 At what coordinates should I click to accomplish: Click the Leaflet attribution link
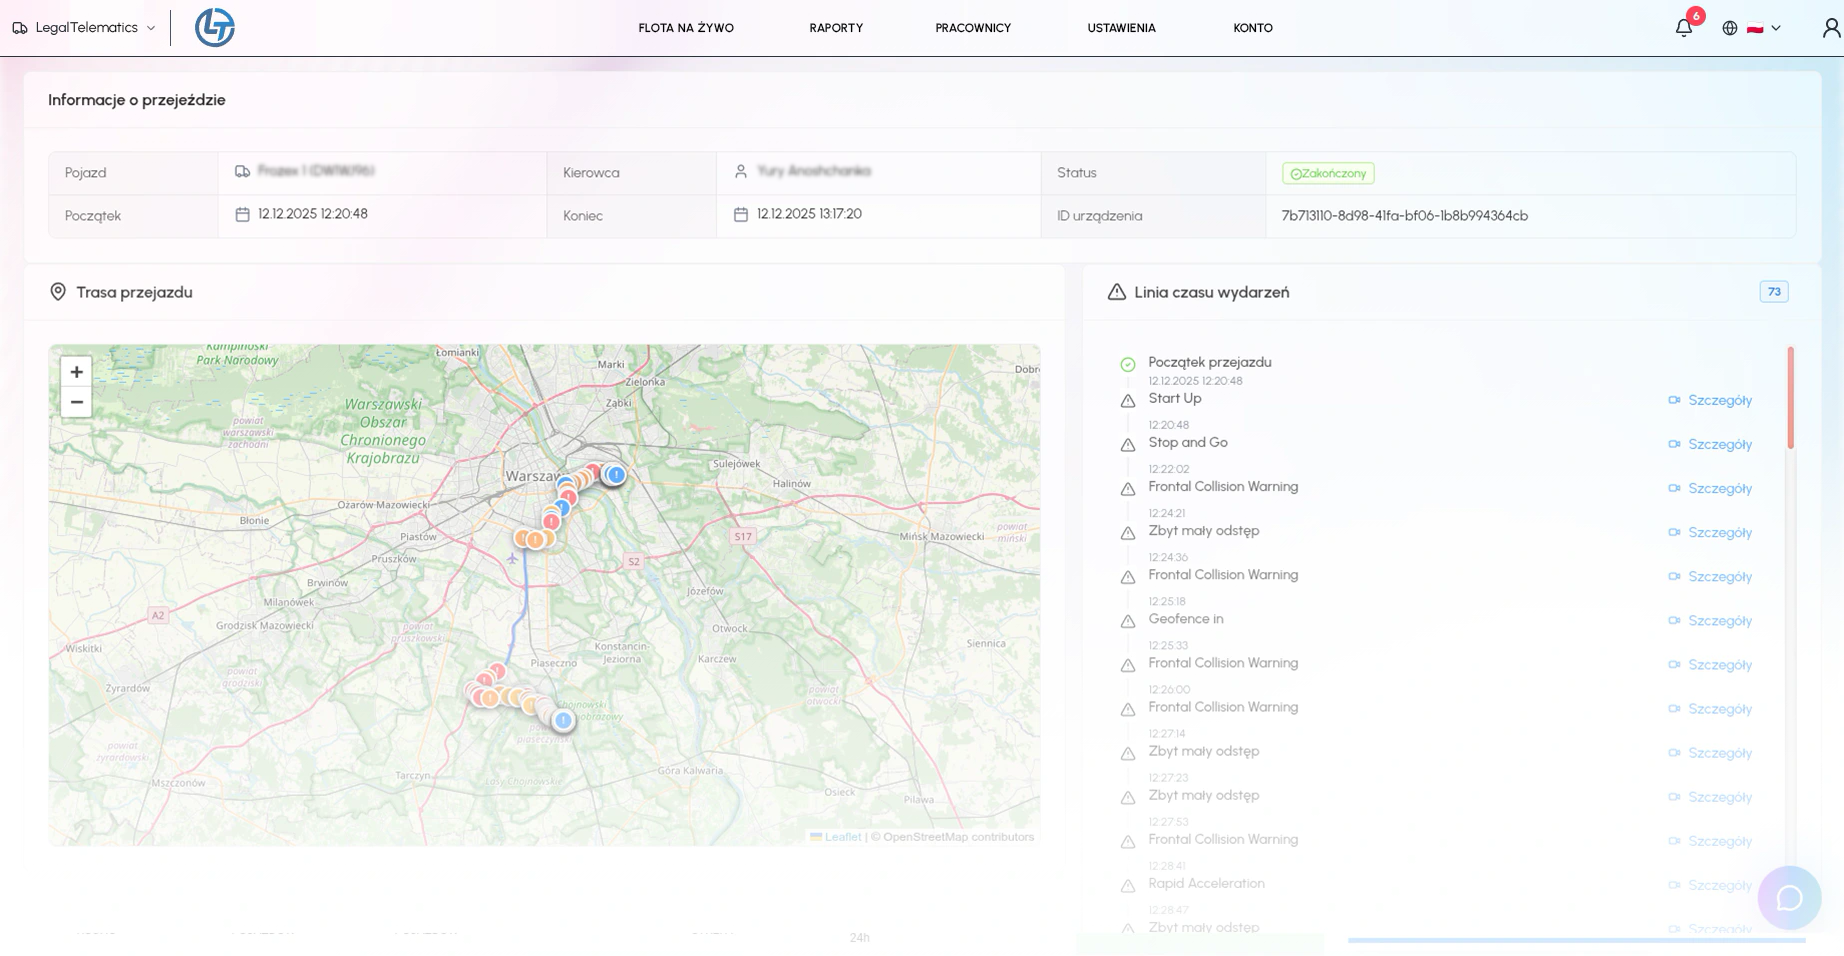(842, 837)
